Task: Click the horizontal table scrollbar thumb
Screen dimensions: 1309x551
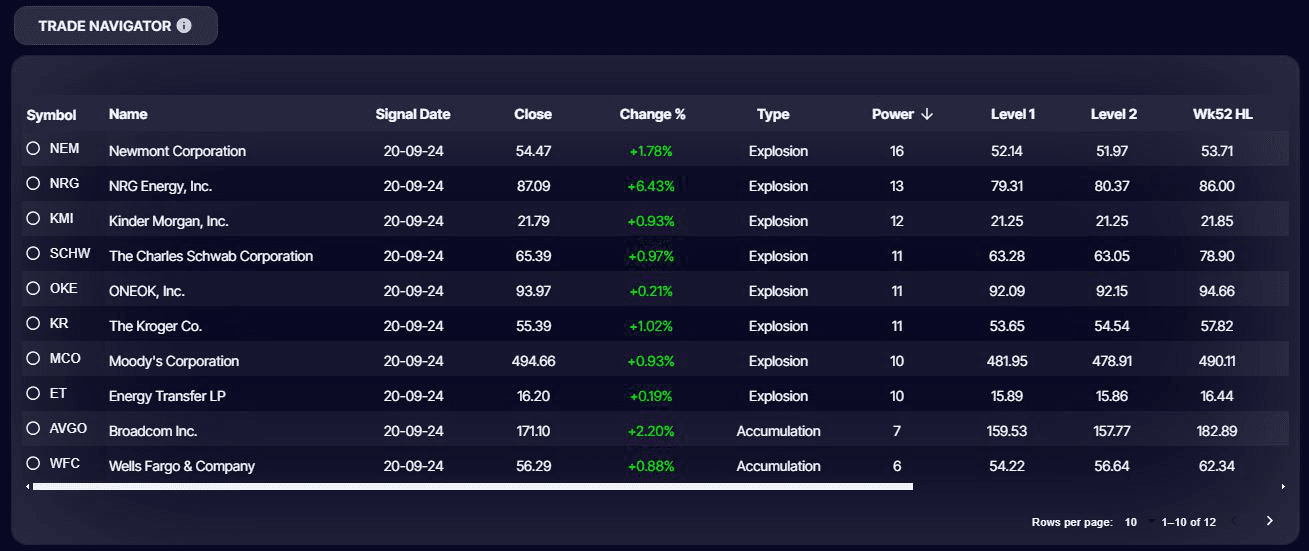Action: pos(473,487)
